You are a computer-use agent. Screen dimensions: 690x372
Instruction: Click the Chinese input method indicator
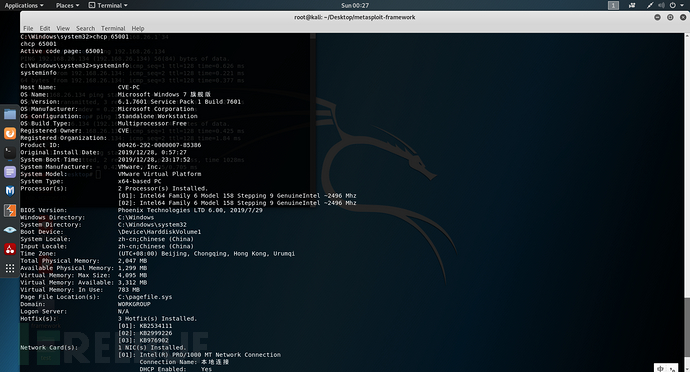tap(660, 368)
